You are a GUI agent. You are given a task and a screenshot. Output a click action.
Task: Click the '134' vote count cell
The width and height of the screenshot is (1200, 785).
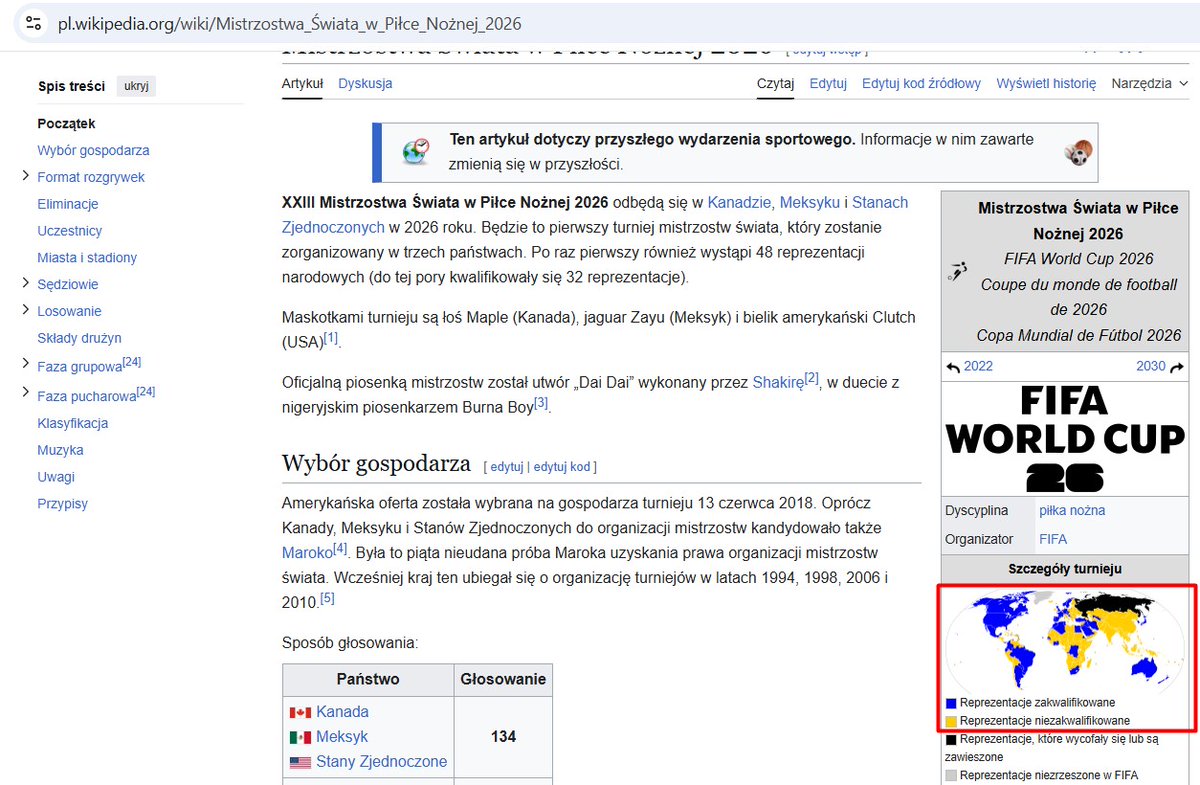[x=503, y=737]
